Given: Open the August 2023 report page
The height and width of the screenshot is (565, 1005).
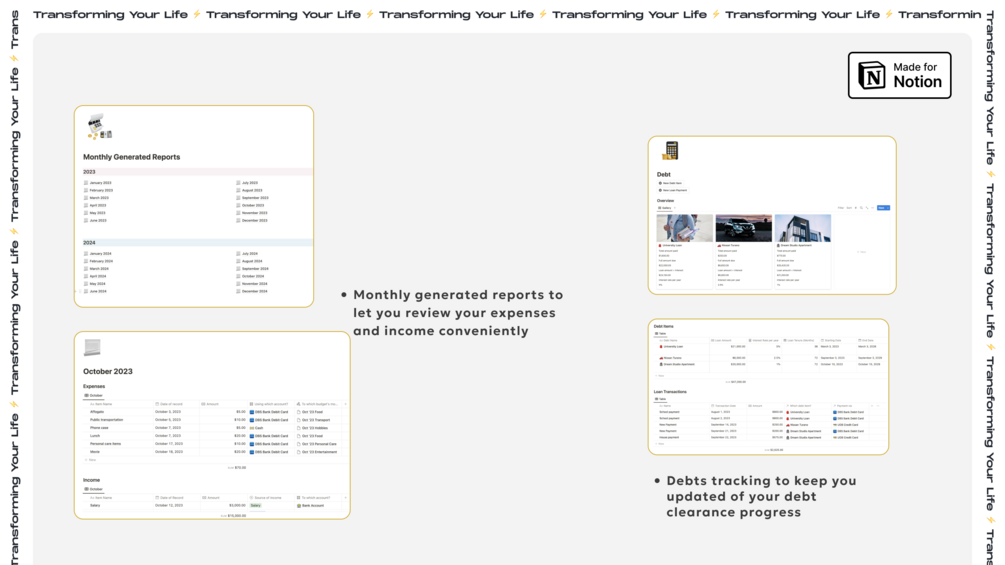Looking at the screenshot, I should coord(249,190).
